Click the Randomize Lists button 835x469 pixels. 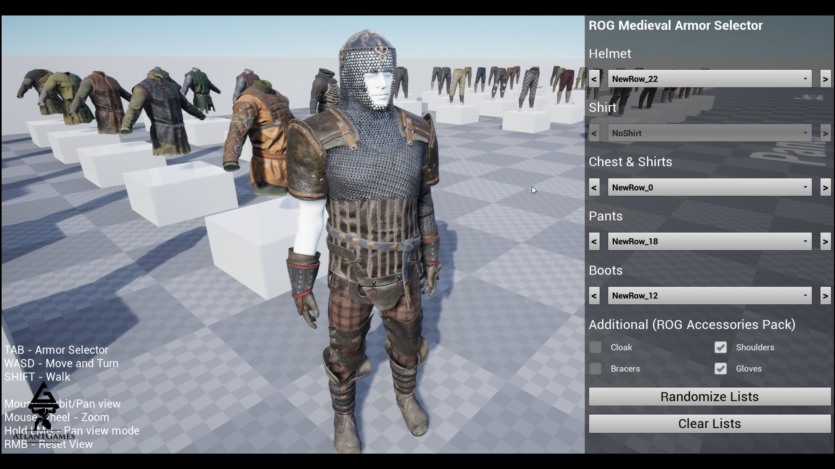(x=709, y=397)
